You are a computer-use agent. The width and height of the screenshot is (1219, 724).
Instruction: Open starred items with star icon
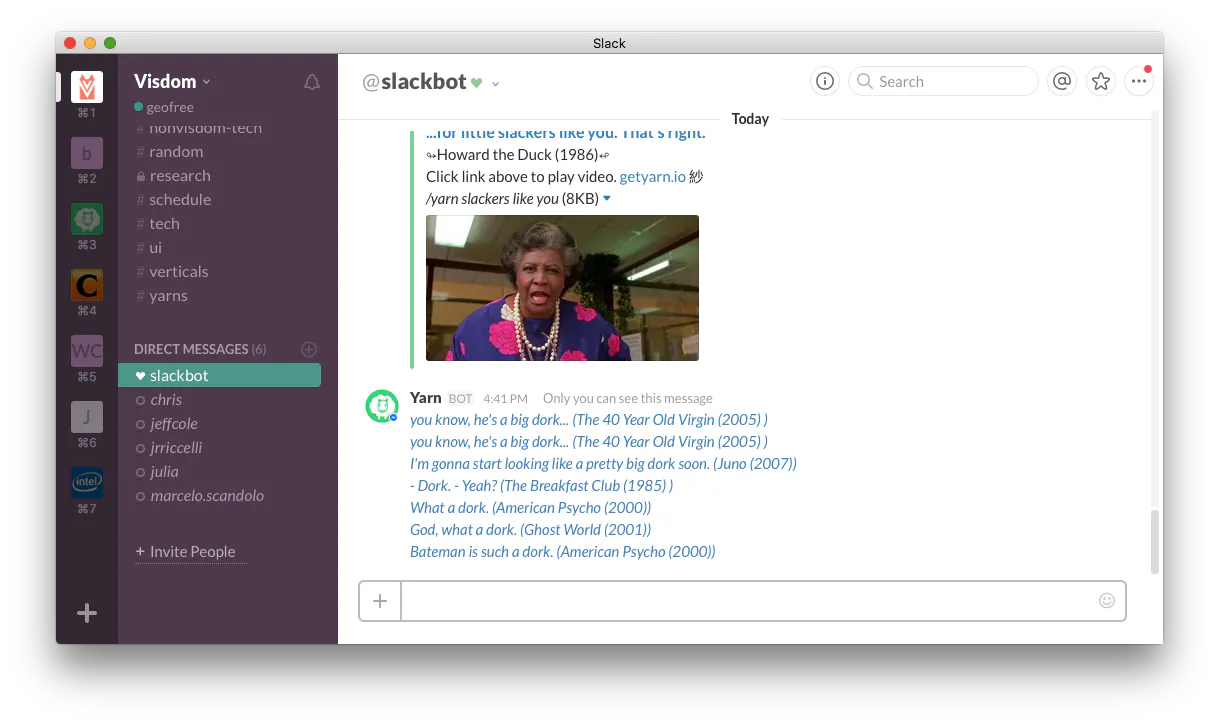pyautogui.click(x=1101, y=82)
